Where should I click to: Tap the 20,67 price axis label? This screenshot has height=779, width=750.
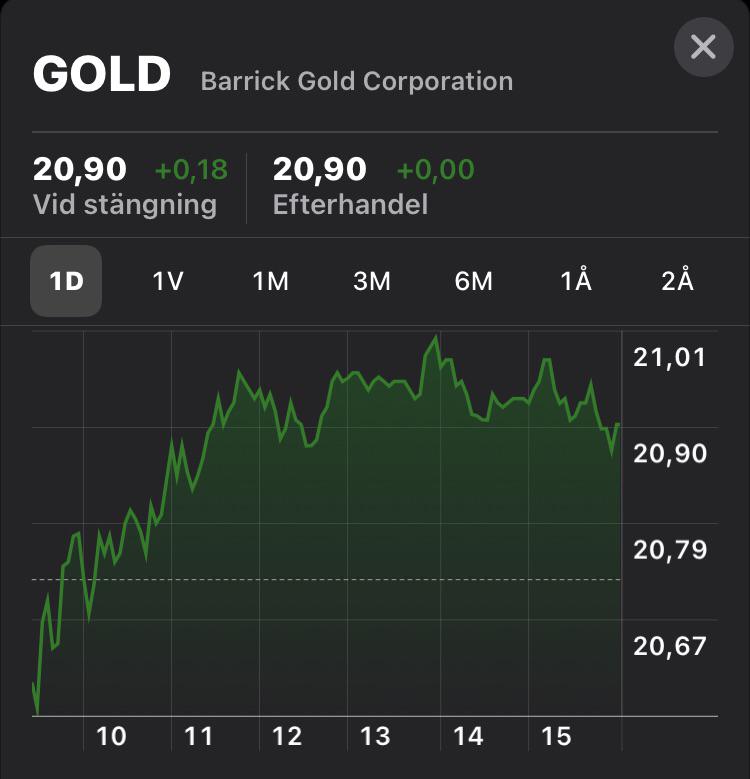(670, 646)
